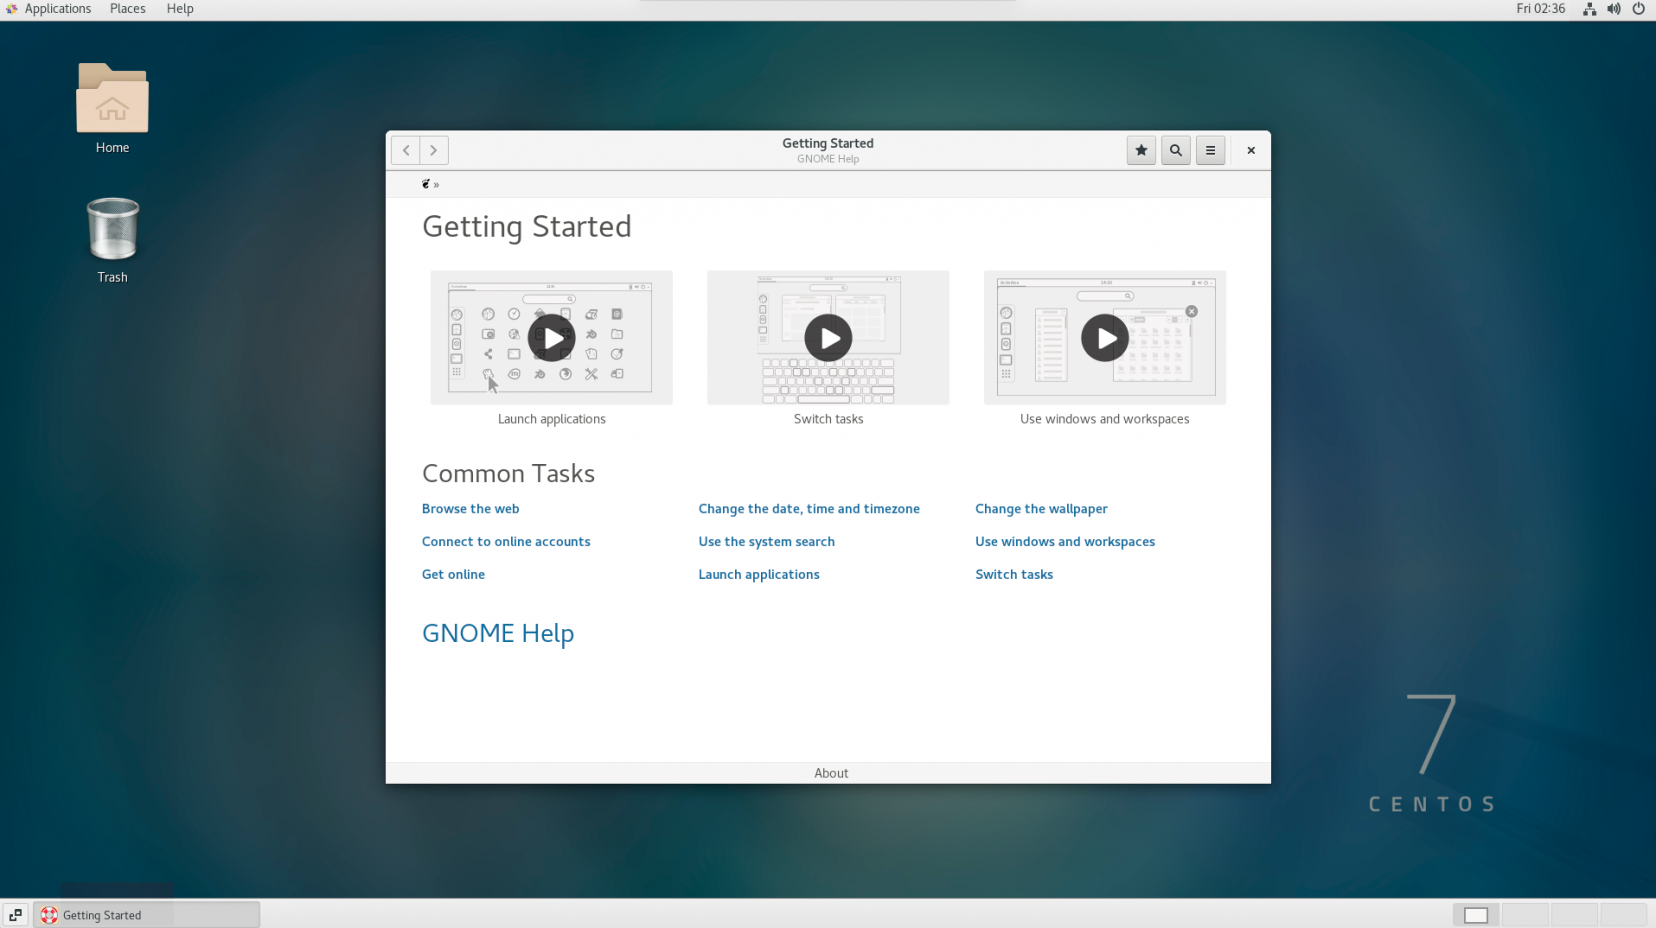Viewport: 1656px width, 928px height.
Task: Open the hamburger menu in the Help titlebar
Action: click(1210, 150)
